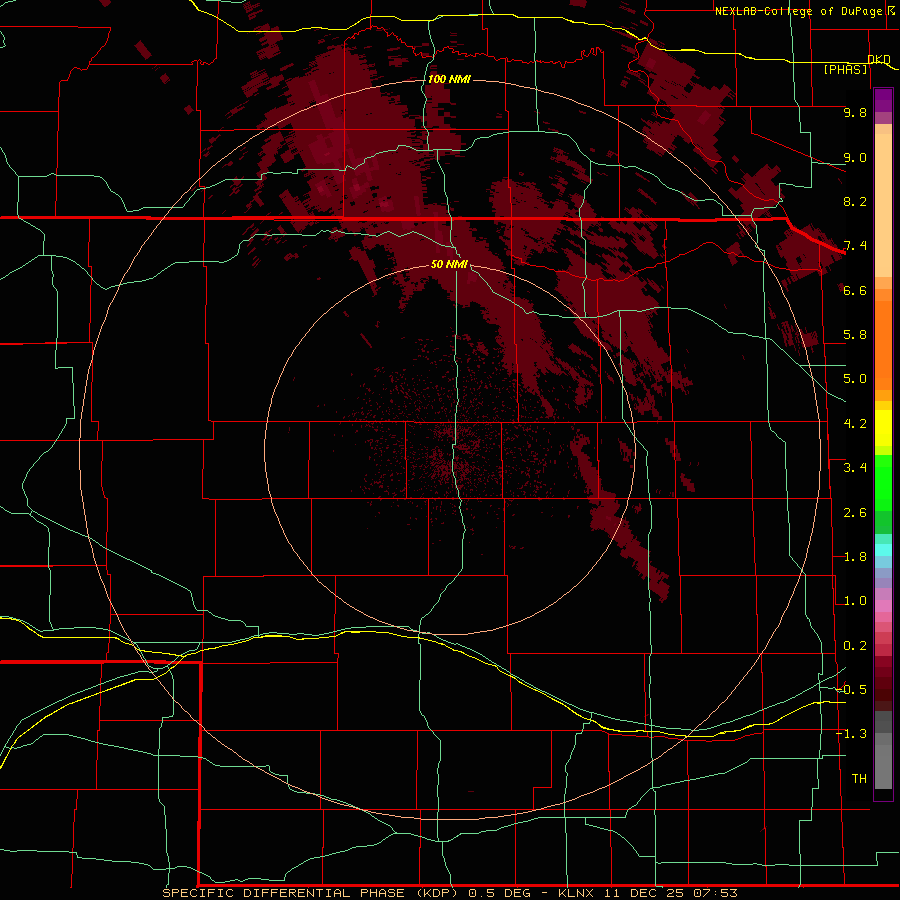
Task: Click the 7.4 scale value
Action: (855, 246)
